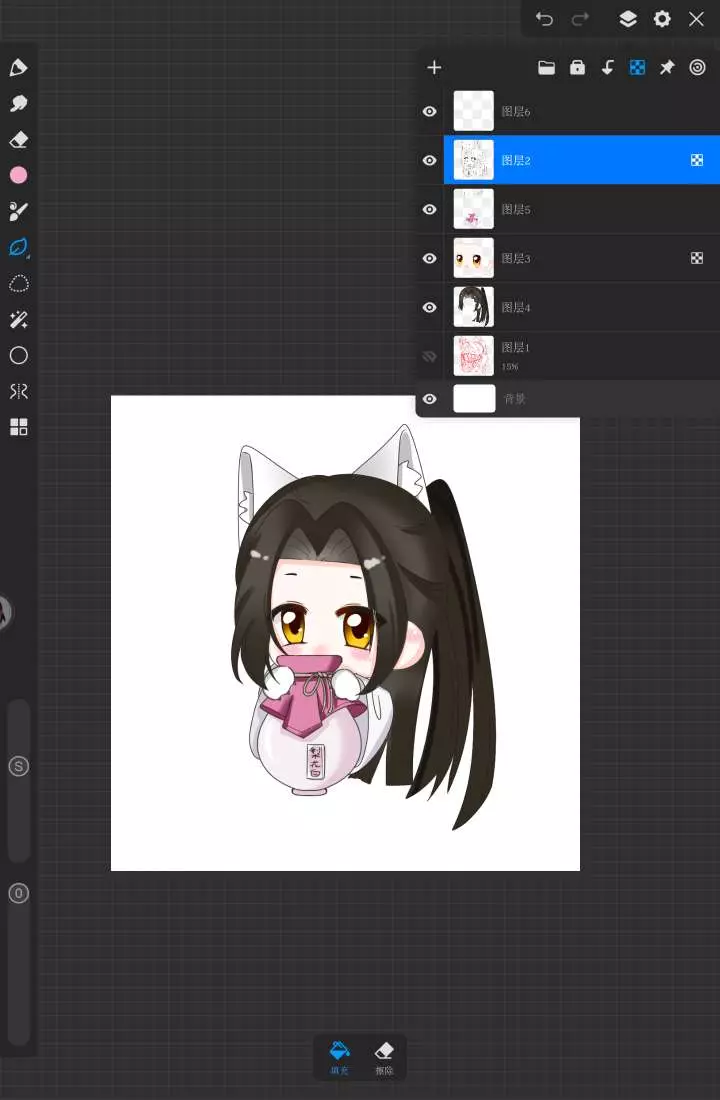Screen dimensions: 720x1100
Task: Tap the partially hidden round left-edge button
Action: click(x=5, y=612)
